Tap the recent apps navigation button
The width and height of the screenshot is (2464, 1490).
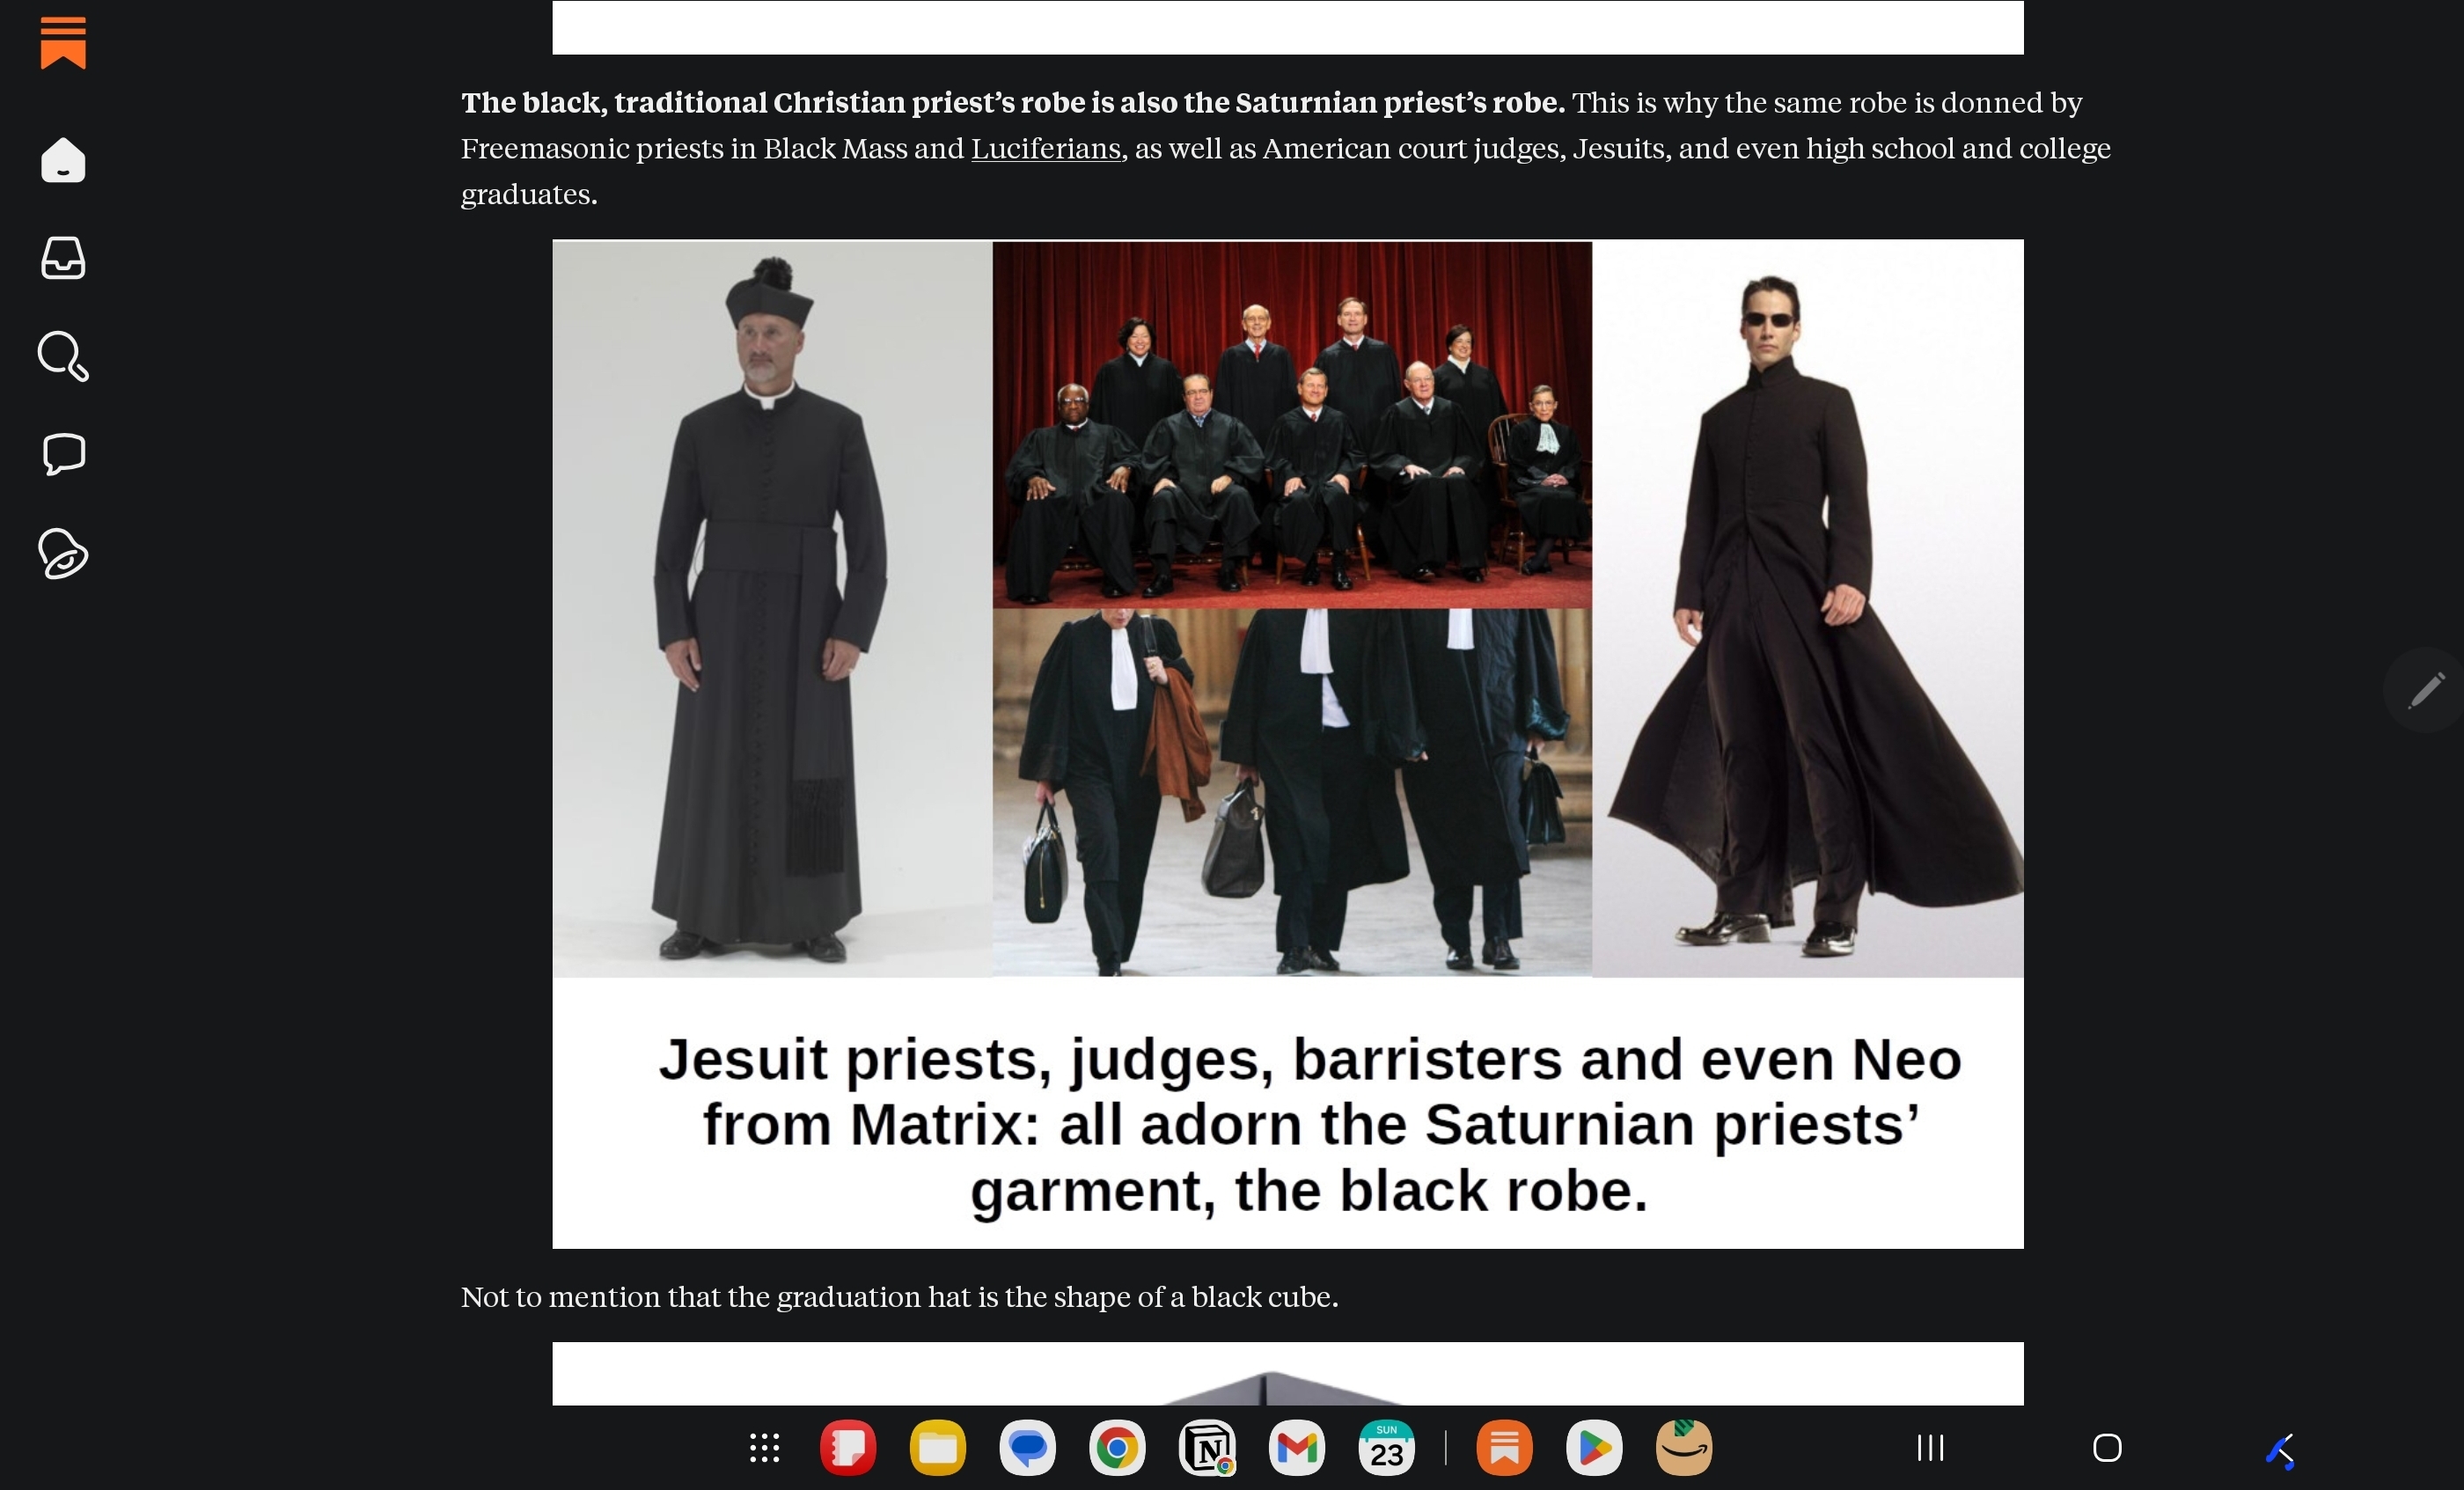[1930, 1447]
